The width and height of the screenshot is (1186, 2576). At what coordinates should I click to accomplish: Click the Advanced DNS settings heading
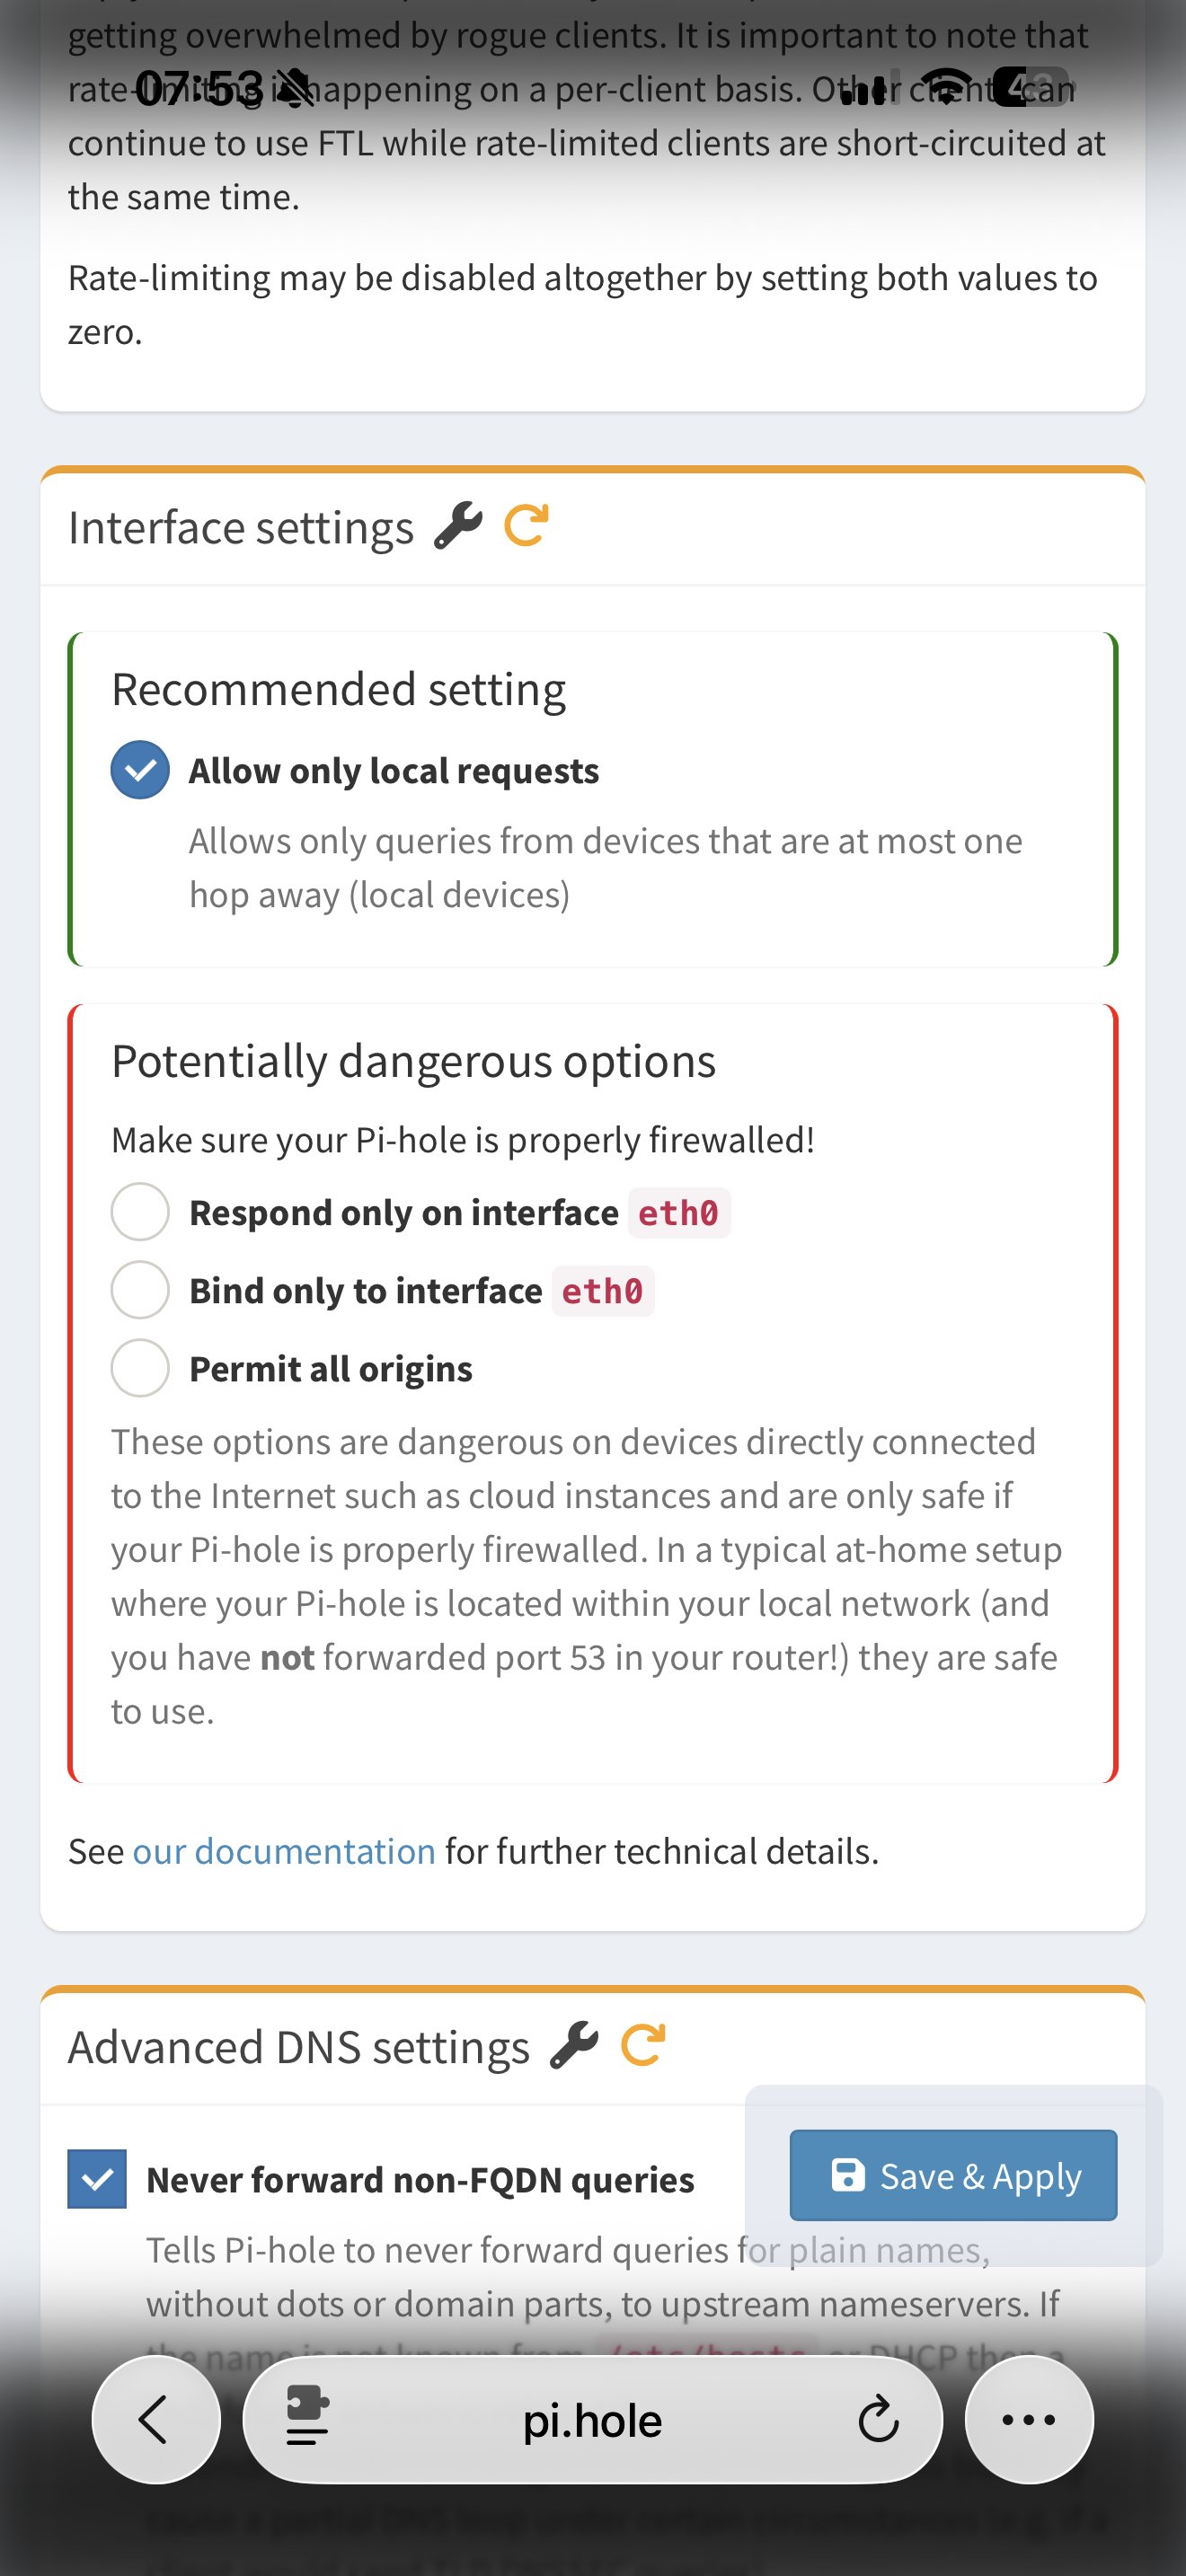(299, 2047)
